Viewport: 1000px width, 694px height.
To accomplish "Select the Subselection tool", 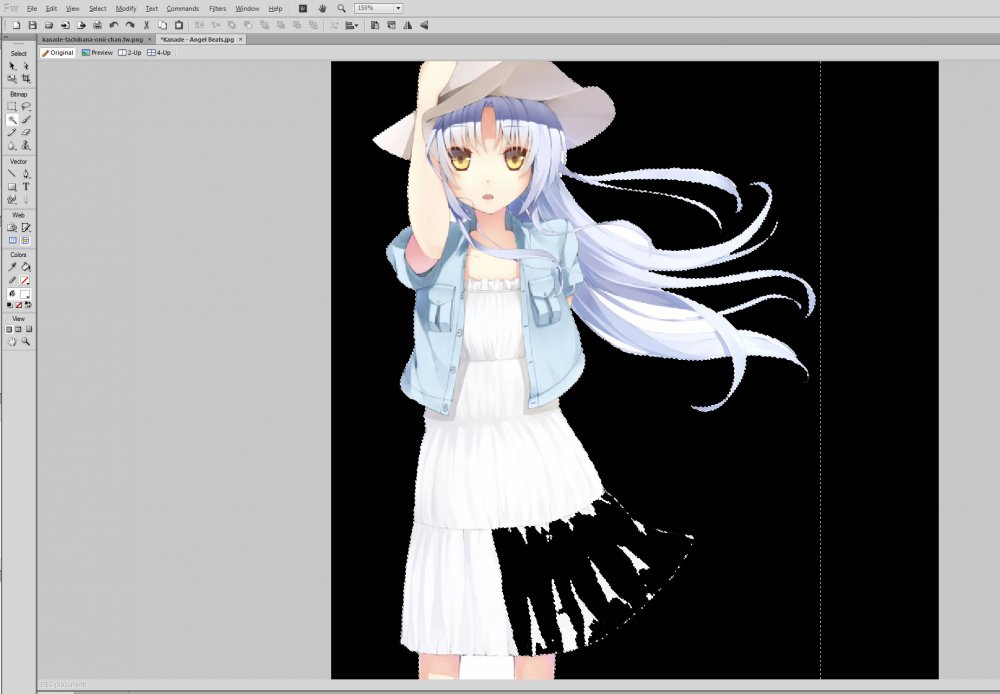I will click(x=26, y=66).
